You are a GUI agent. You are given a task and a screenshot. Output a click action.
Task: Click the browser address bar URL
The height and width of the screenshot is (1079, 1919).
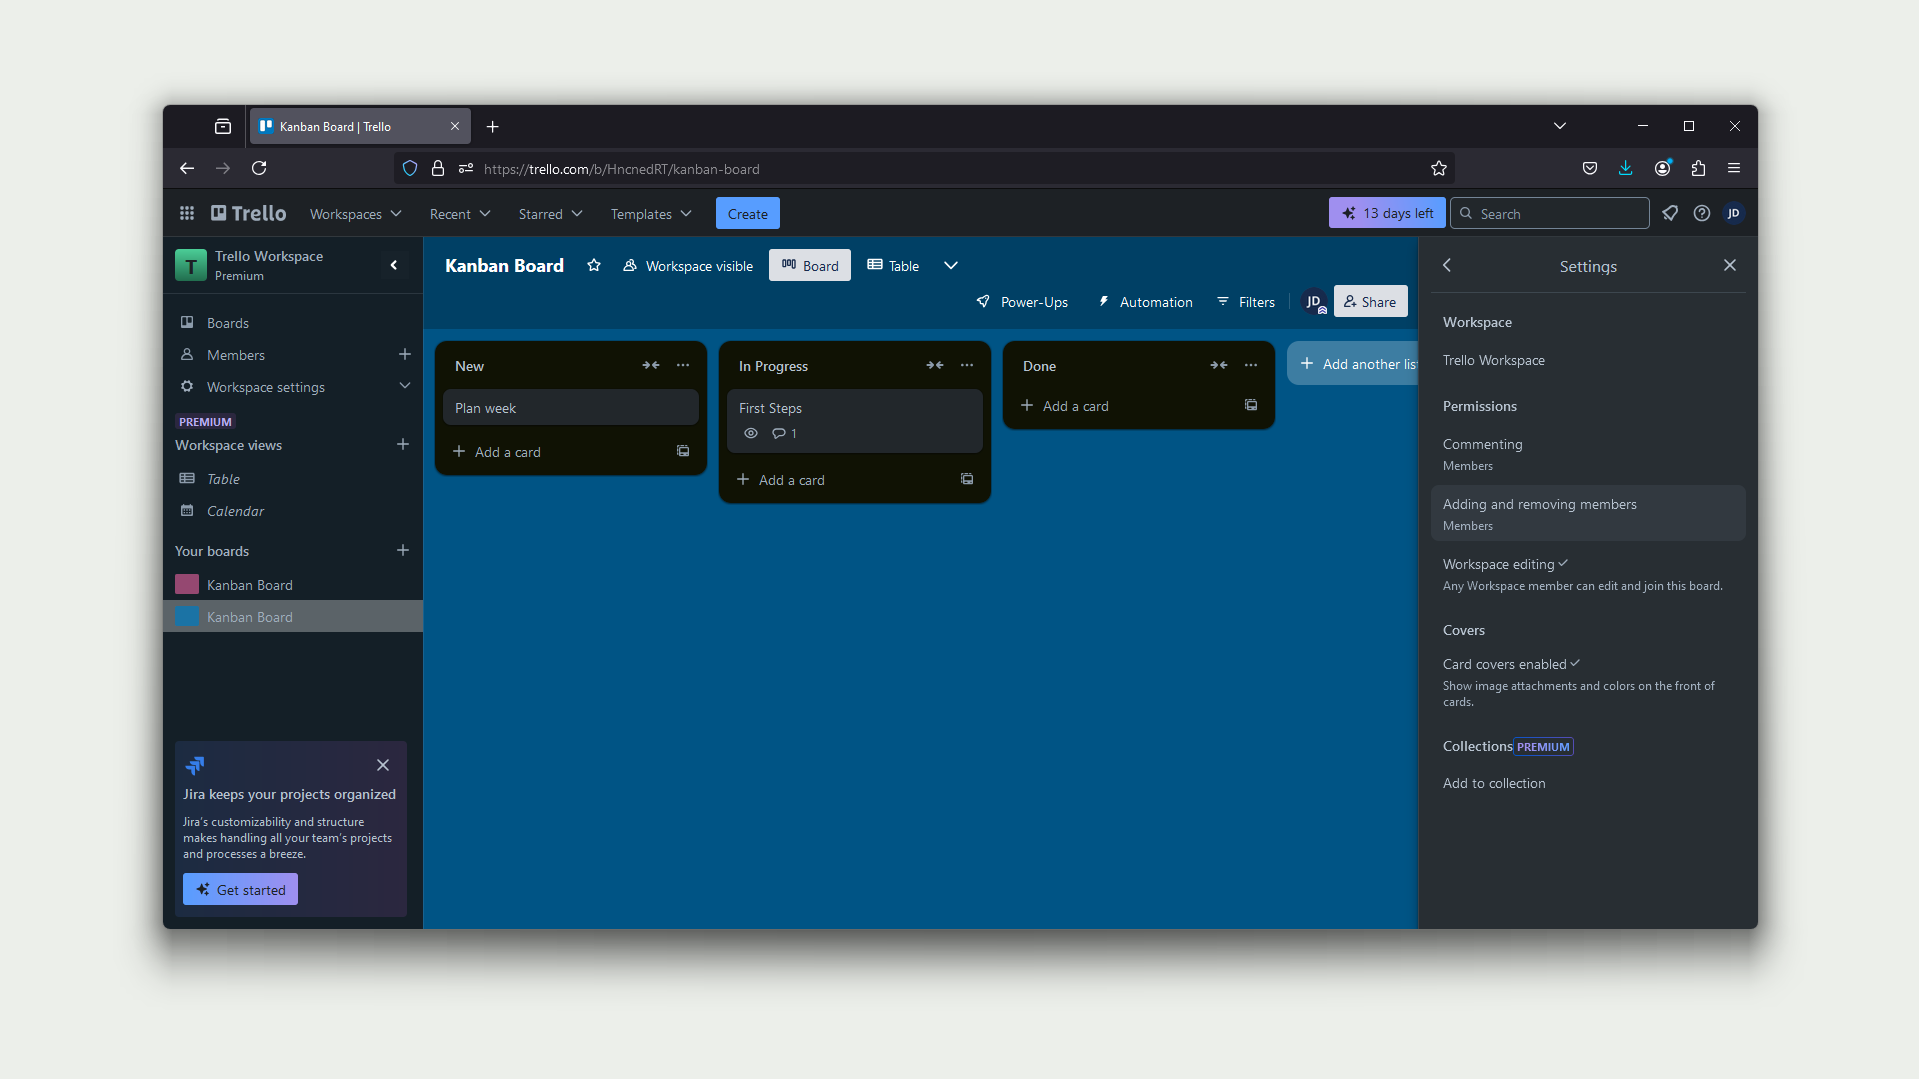621,169
